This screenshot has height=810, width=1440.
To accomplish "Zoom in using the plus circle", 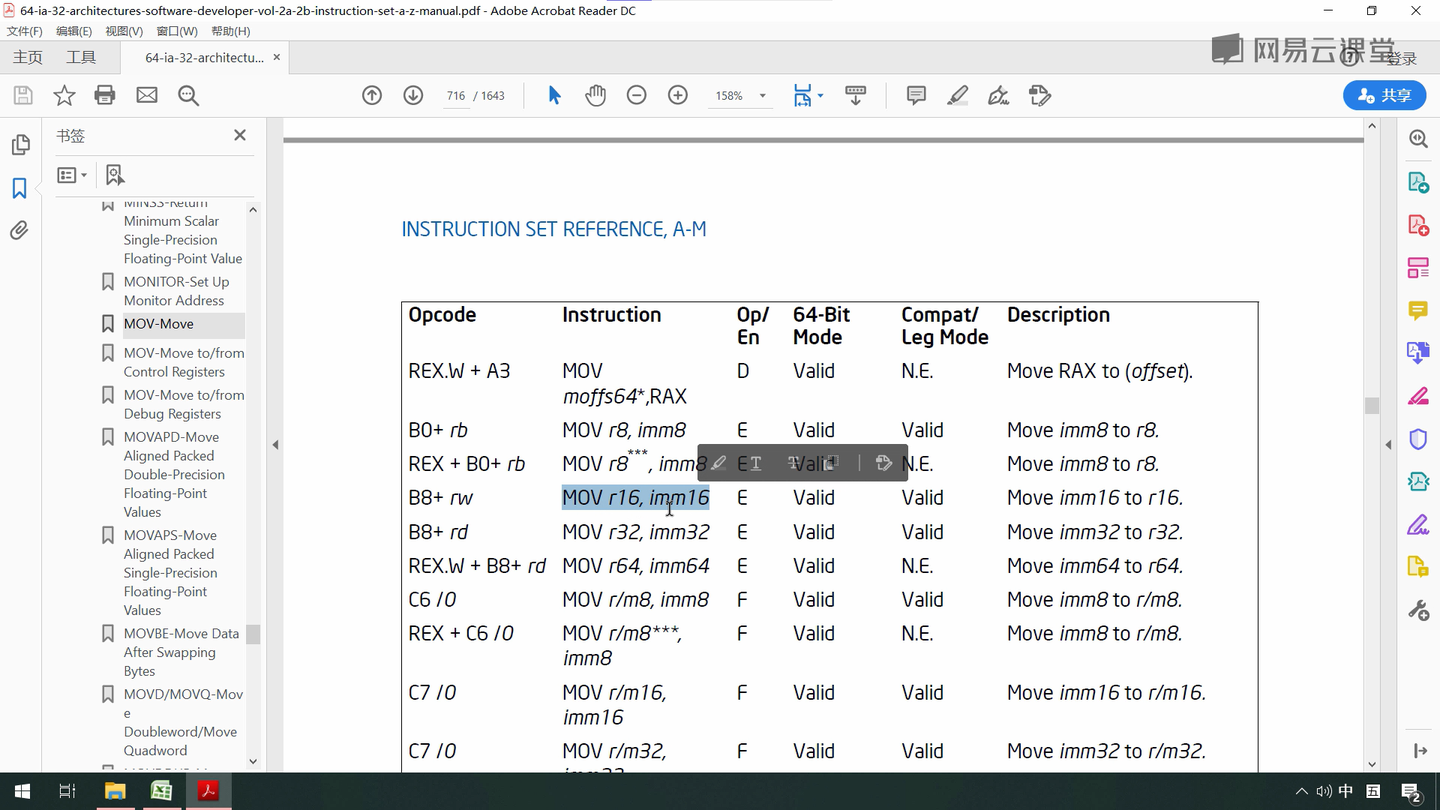I will click(x=678, y=95).
